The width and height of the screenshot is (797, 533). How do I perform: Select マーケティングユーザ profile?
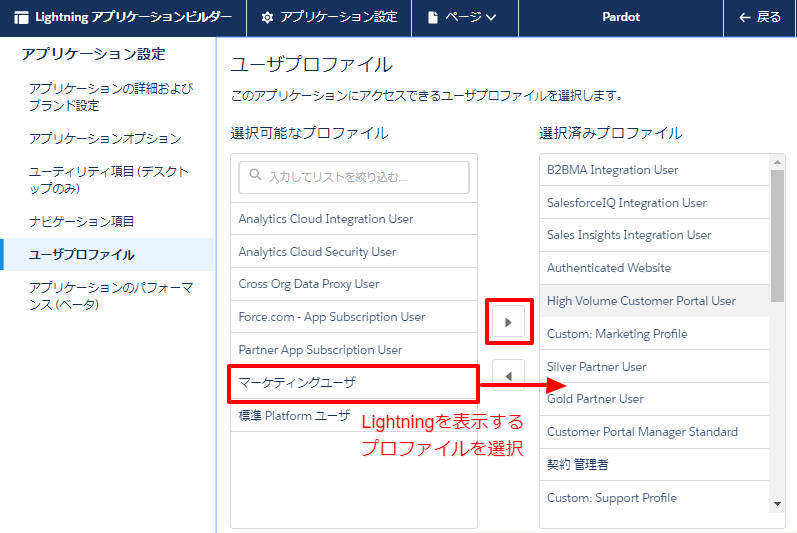(354, 383)
